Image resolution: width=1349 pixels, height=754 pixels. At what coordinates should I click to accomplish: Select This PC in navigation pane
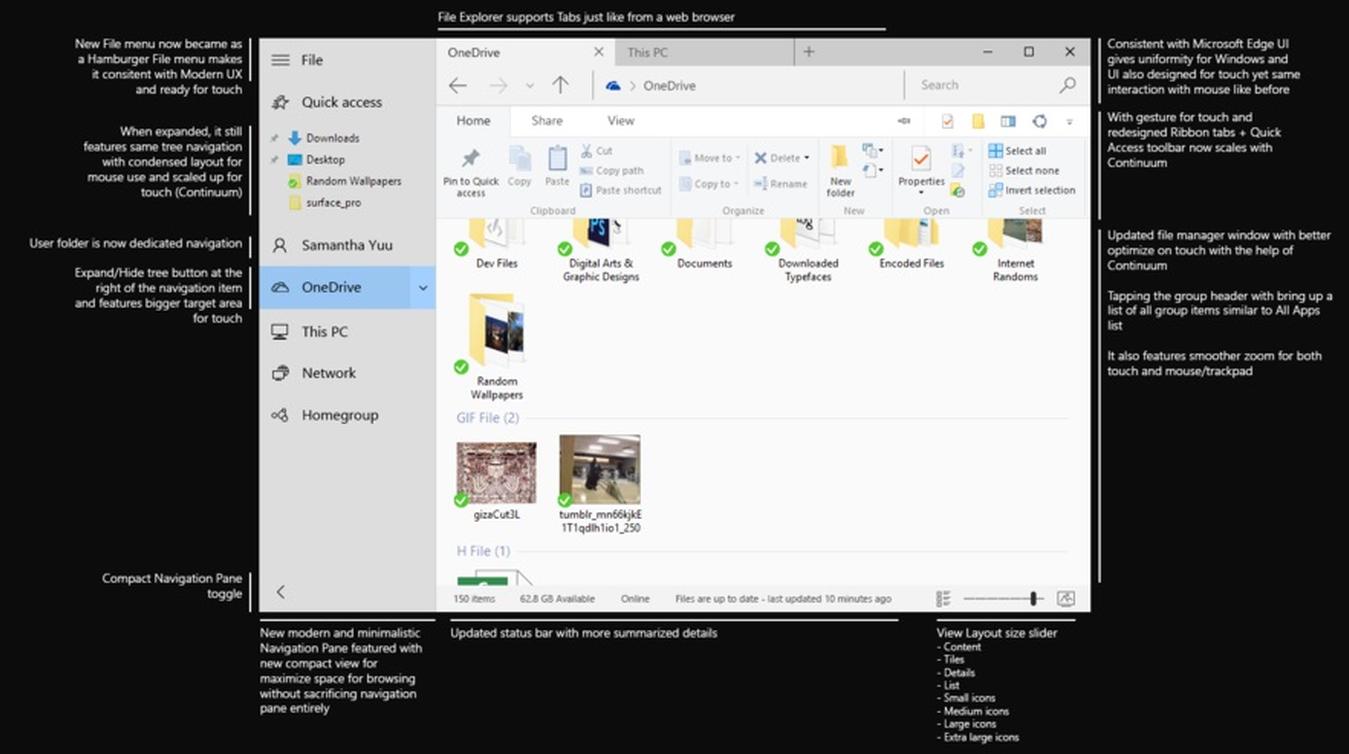pyautogui.click(x=347, y=332)
